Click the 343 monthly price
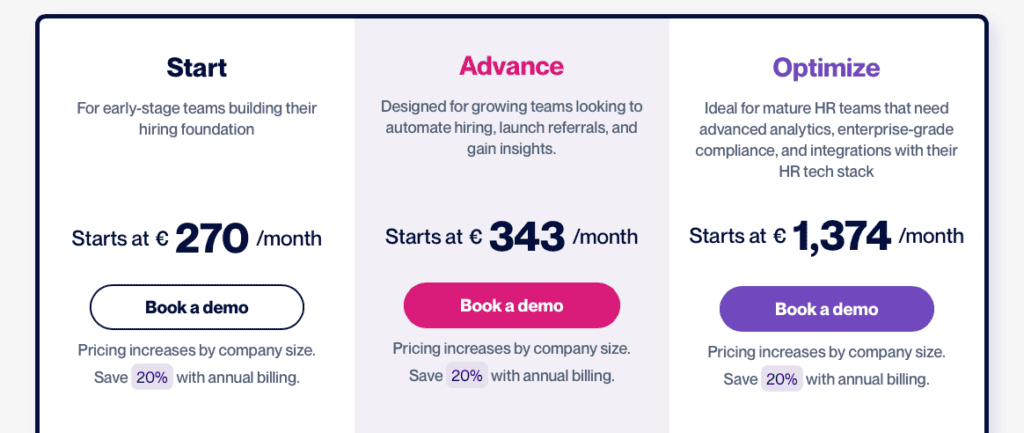 (526, 237)
